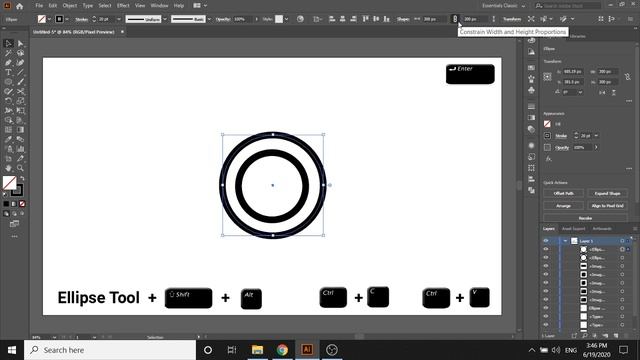Viewport: 640px width, 360px height.
Task: Open the Stroke panel from the dock
Action: point(531,106)
